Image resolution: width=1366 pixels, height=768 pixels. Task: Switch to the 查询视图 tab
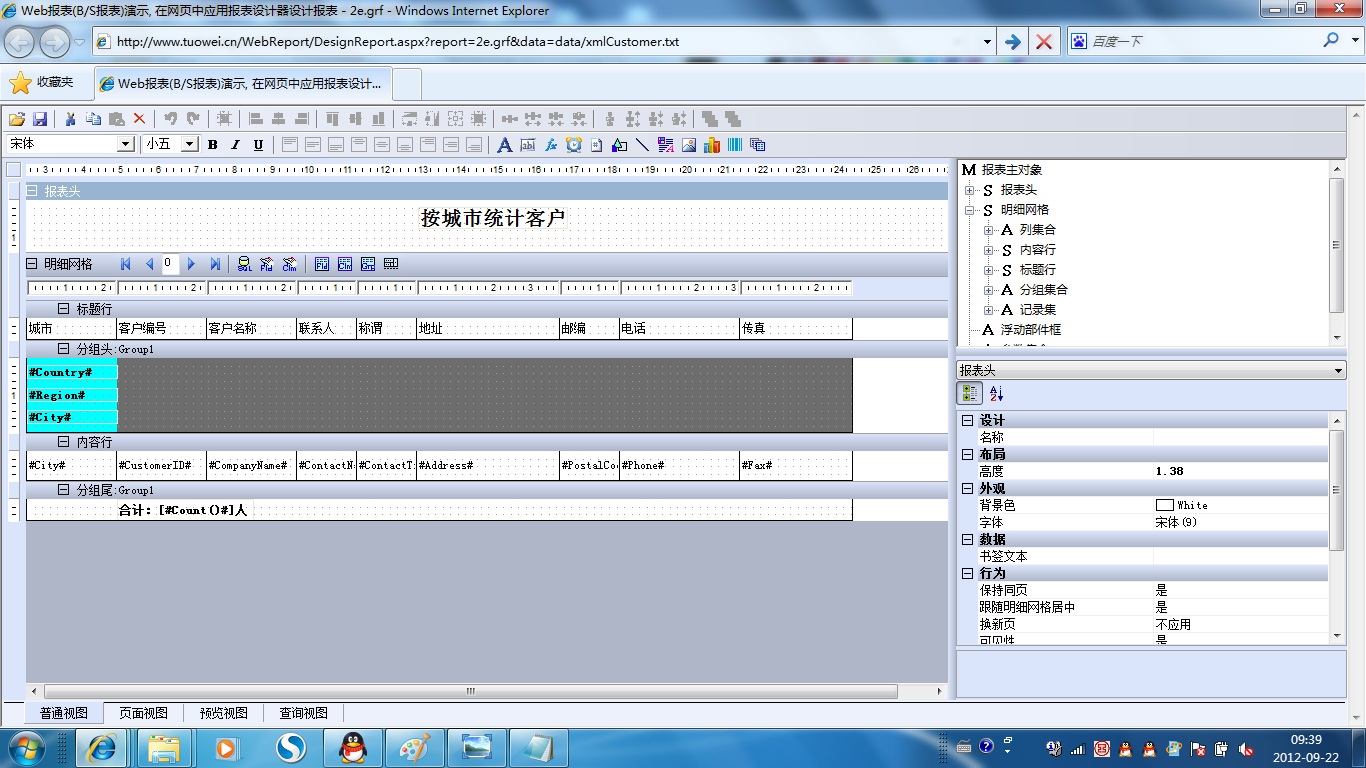(303, 713)
